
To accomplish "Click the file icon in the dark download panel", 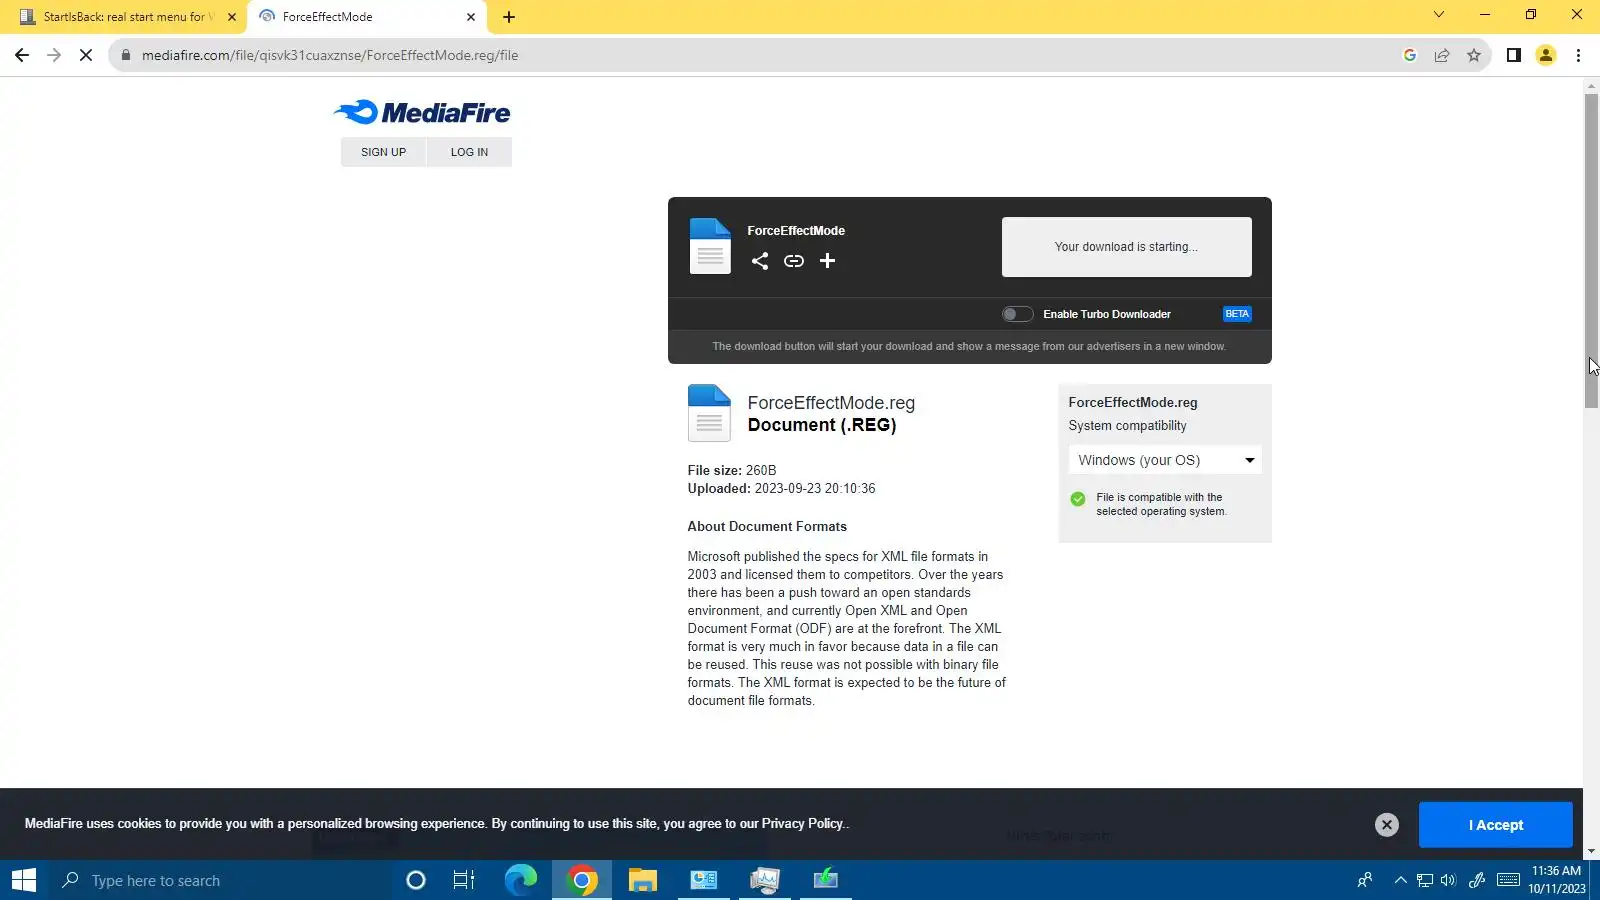I will [710, 246].
